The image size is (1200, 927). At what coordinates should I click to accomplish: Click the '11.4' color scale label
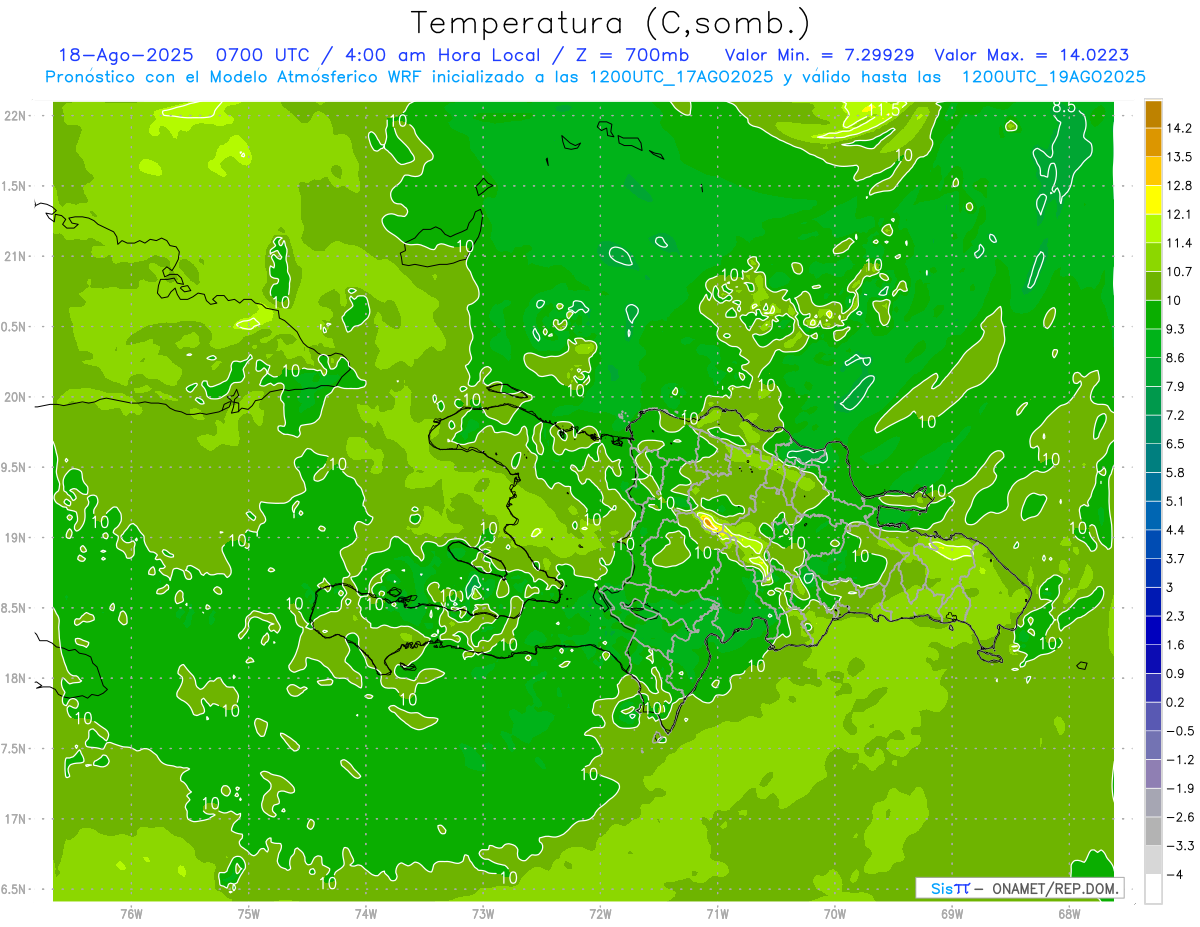1178,243
